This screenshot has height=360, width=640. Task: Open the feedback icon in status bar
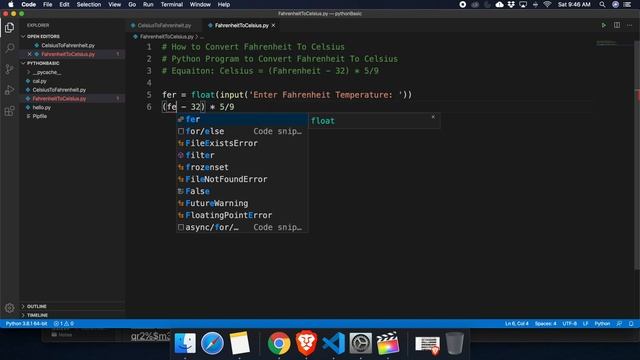(619, 324)
